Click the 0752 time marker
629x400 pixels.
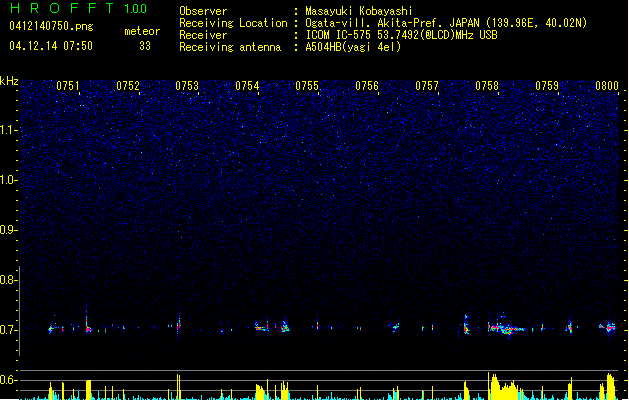(128, 86)
